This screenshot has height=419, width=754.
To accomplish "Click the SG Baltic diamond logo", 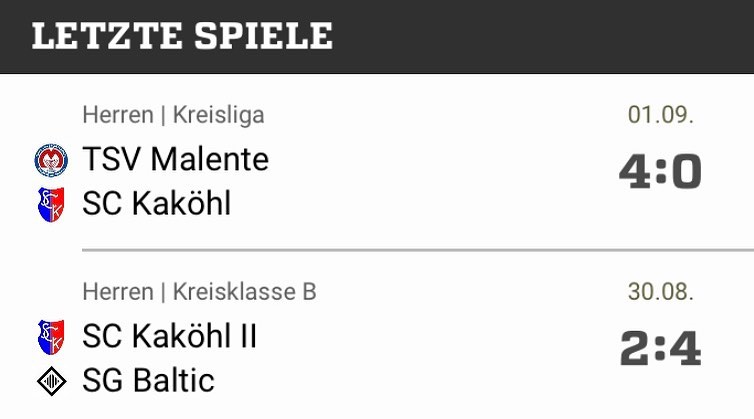I will coord(51,381).
